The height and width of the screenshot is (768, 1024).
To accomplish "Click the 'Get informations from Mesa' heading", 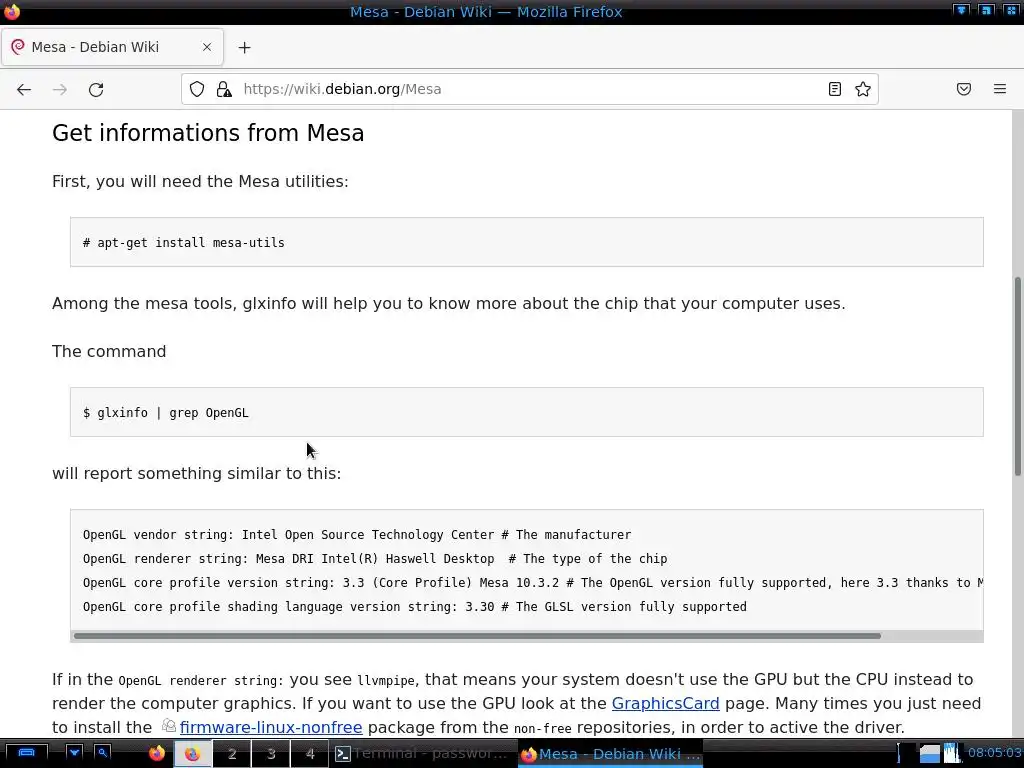I will [208, 133].
